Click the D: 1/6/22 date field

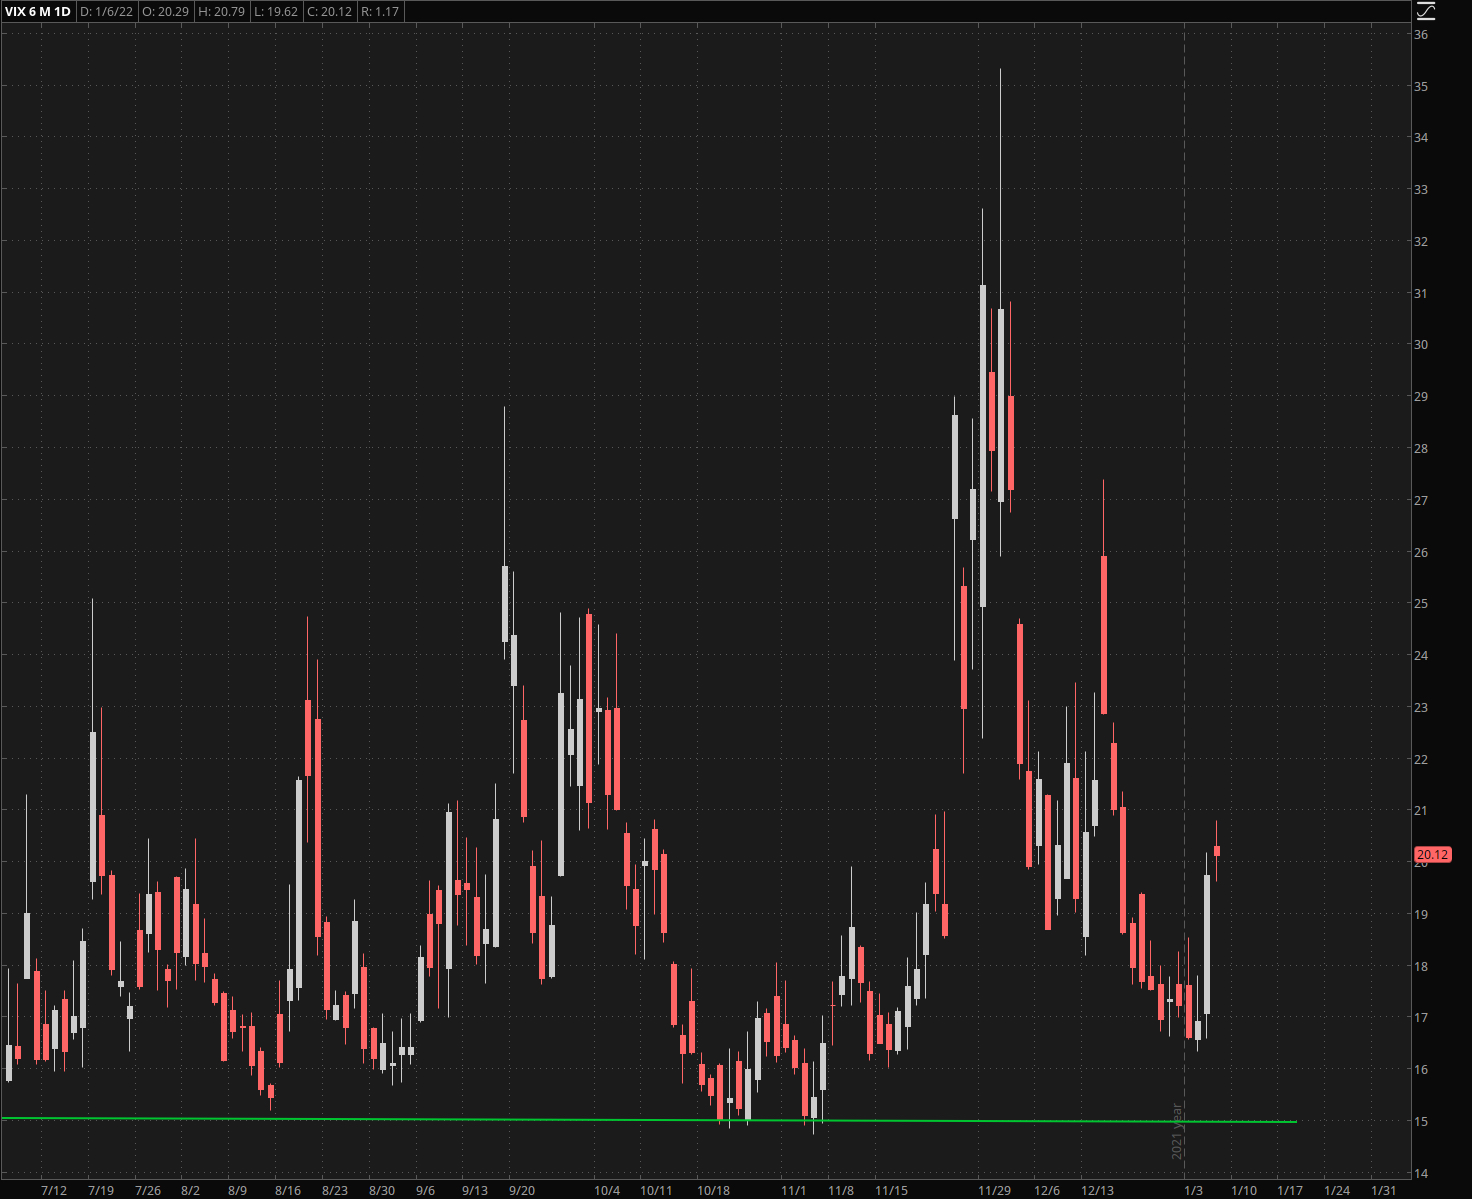[x=107, y=12]
